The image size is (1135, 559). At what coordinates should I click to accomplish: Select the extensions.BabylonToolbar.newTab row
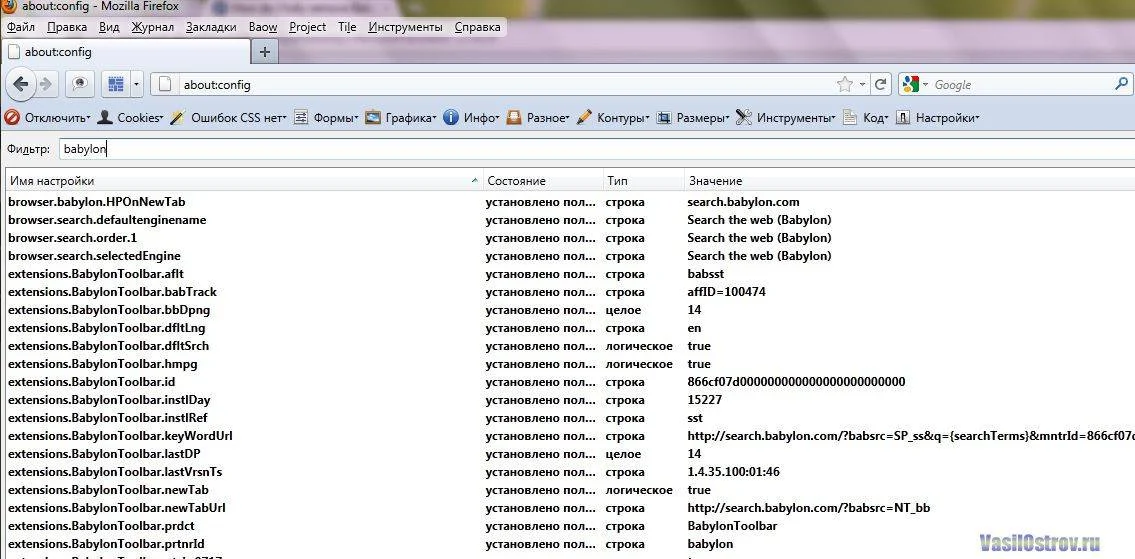click(x=570, y=490)
